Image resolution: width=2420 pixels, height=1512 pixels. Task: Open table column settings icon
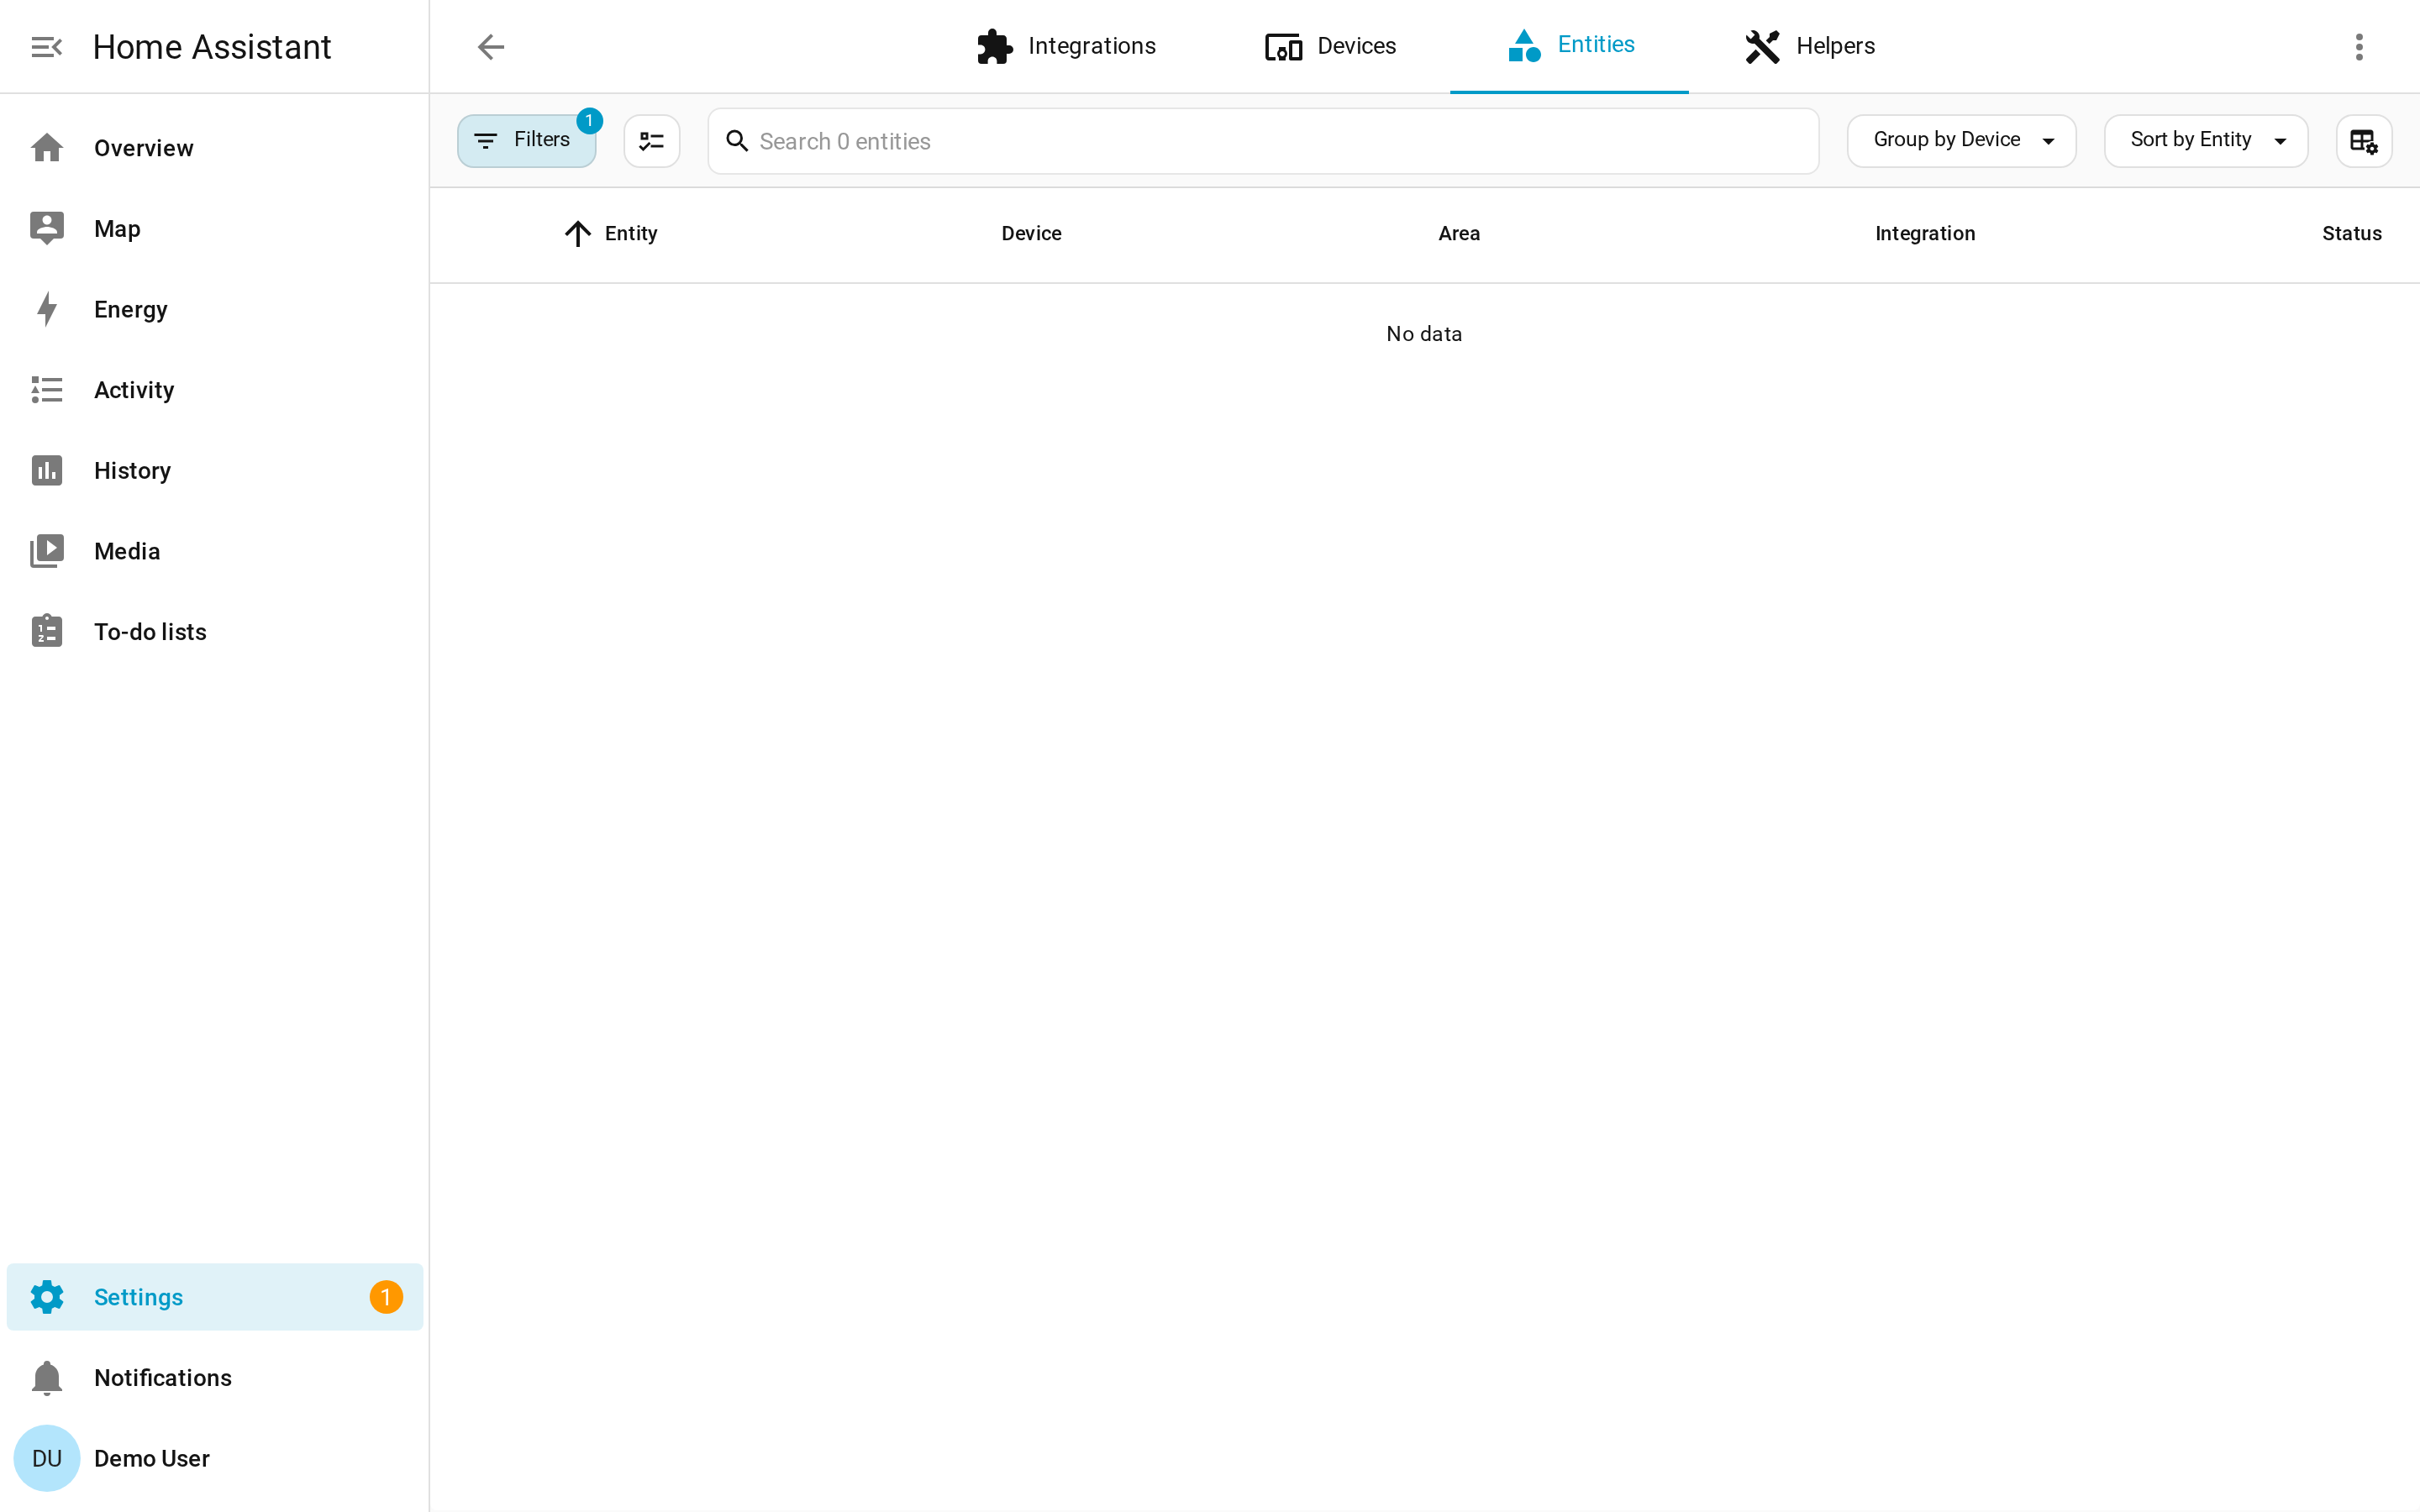[2363, 141]
